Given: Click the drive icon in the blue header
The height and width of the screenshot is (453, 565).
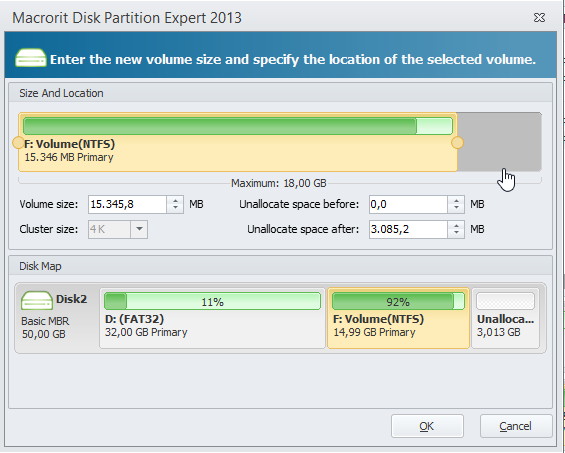Looking at the screenshot, I should pyautogui.click(x=31, y=58).
